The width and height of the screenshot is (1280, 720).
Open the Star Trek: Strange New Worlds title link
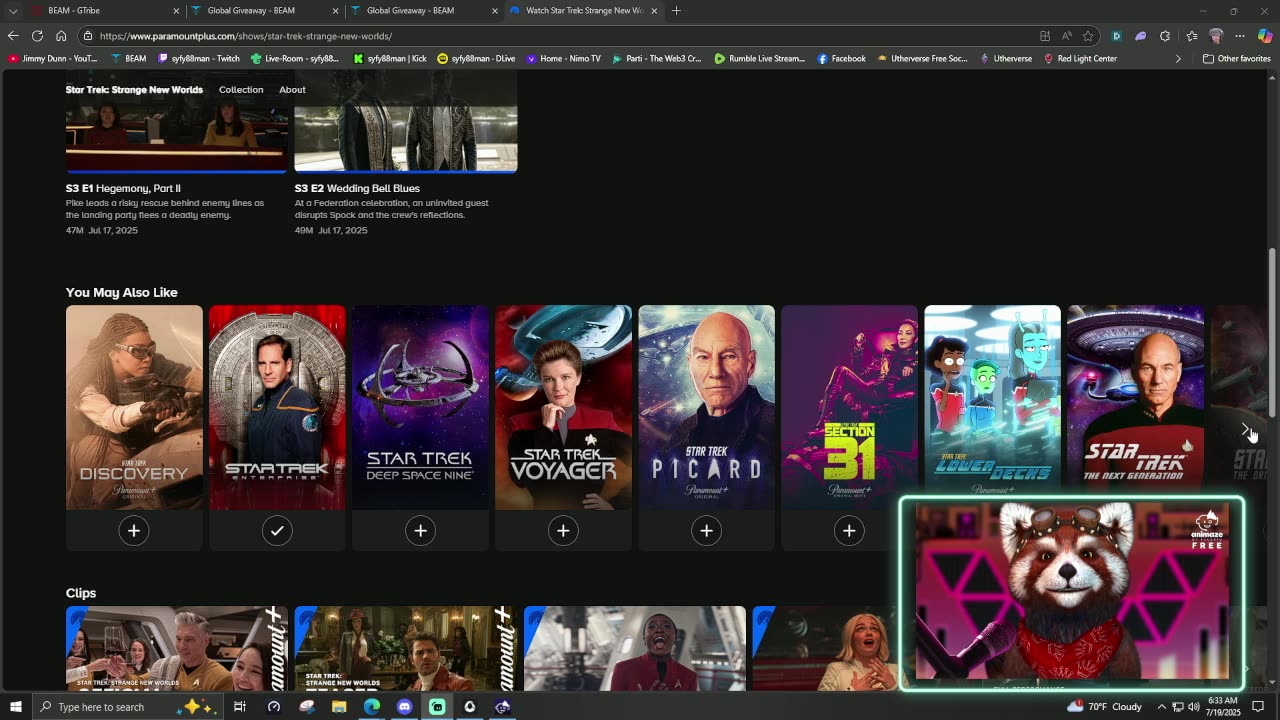(x=134, y=90)
